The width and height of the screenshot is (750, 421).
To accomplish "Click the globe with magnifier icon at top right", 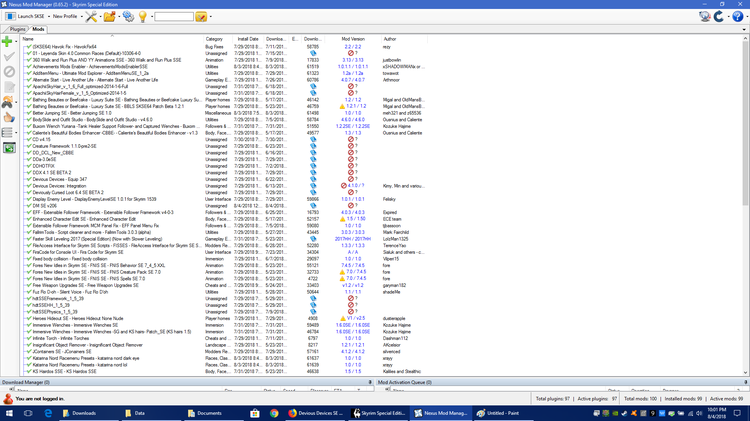I will pos(705,17).
